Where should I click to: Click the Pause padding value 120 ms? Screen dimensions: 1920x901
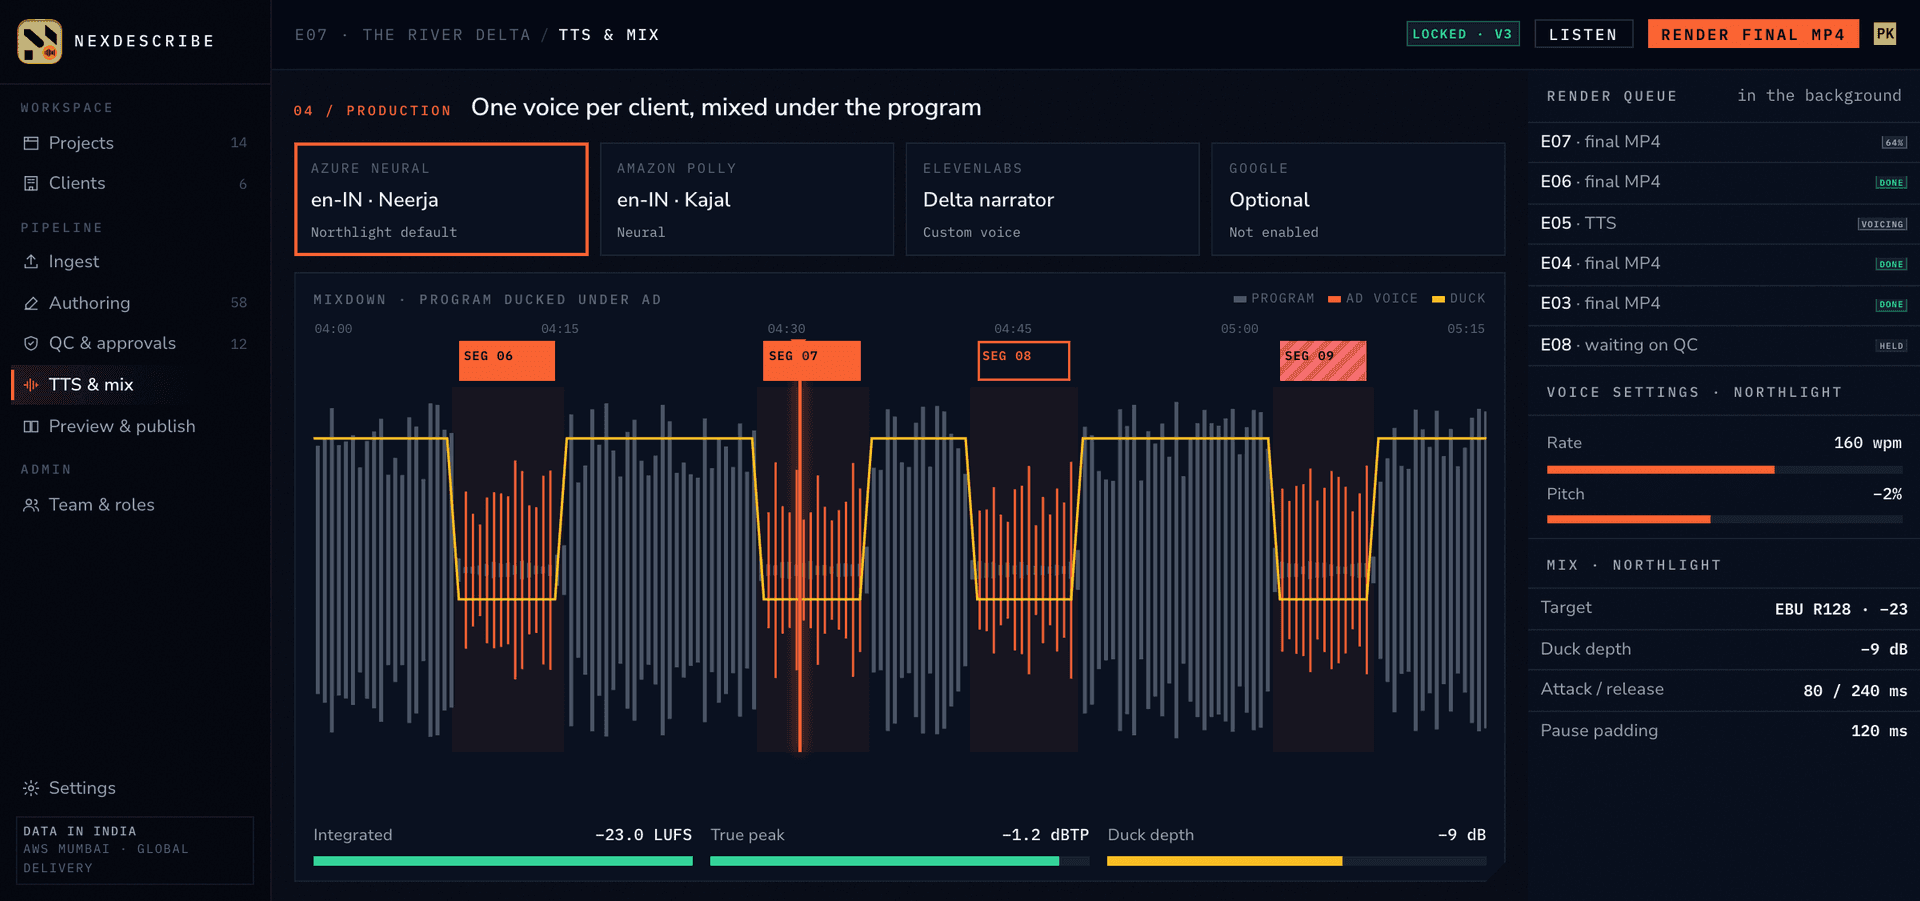coord(1879,731)
